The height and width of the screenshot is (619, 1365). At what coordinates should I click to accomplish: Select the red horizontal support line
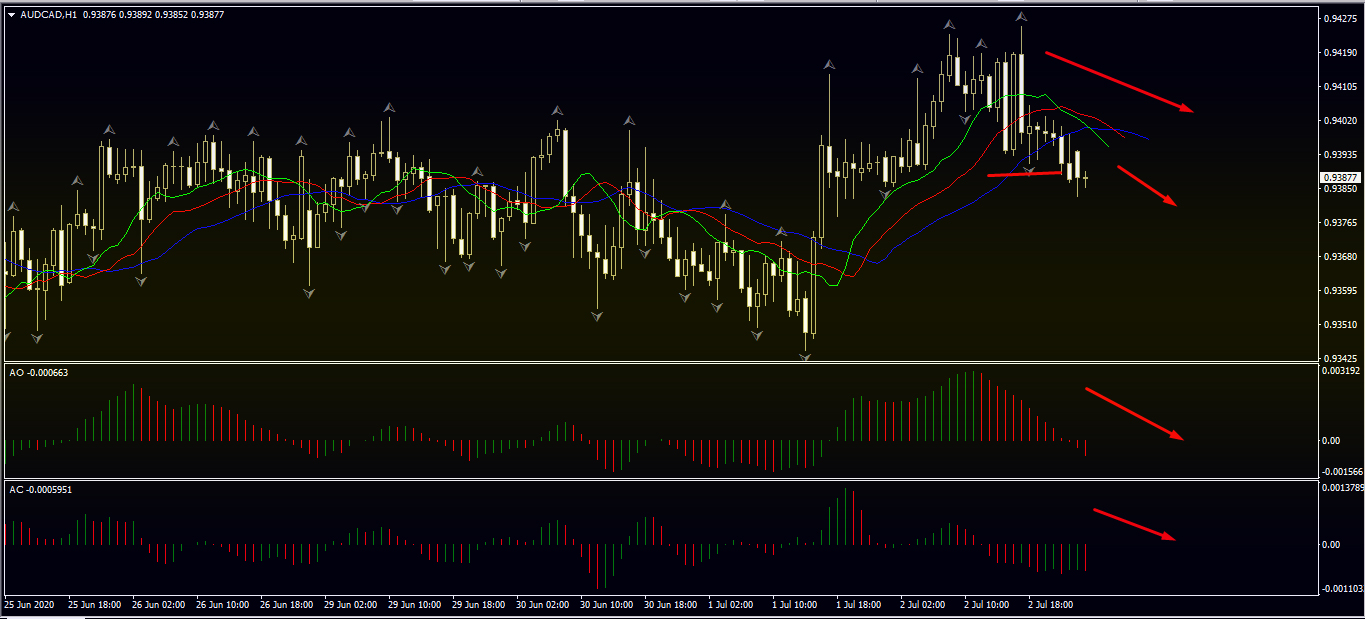coord(1024,174)
